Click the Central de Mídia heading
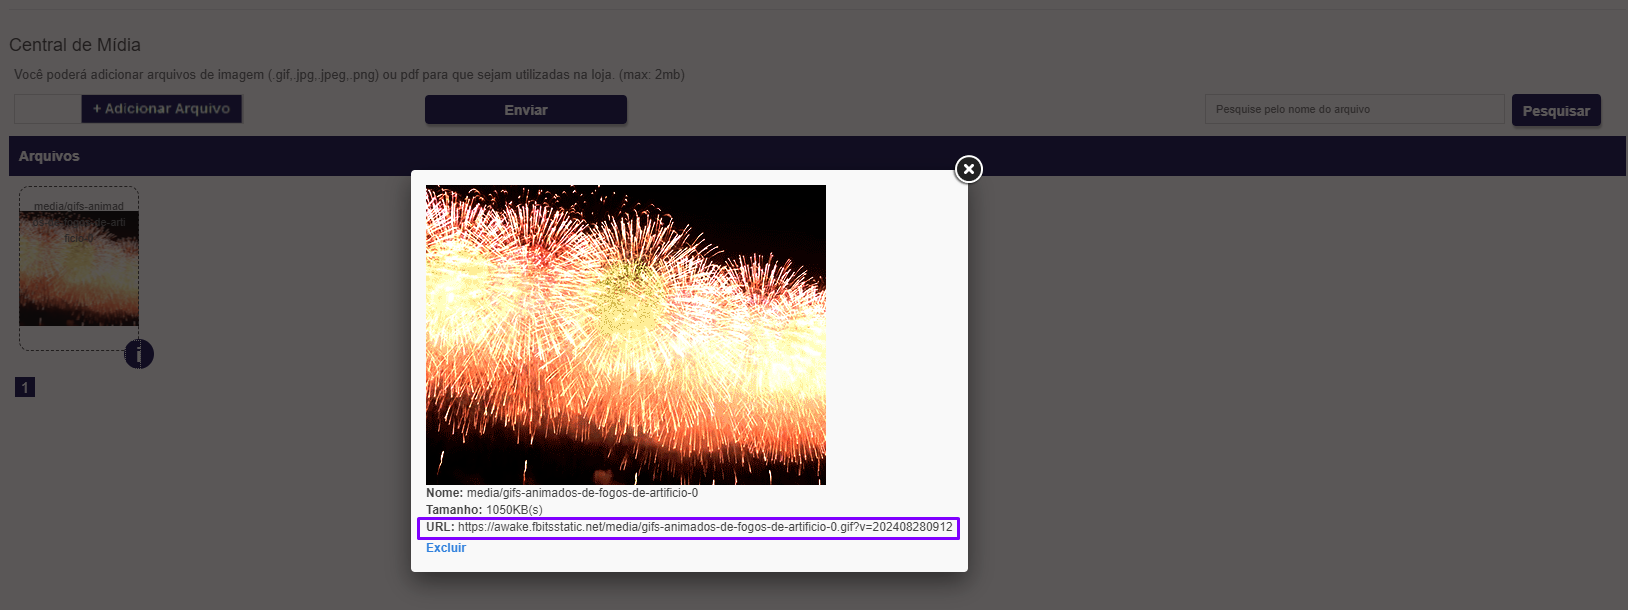Viewport: 1628px width, 610px height. (x=75, y=45)
